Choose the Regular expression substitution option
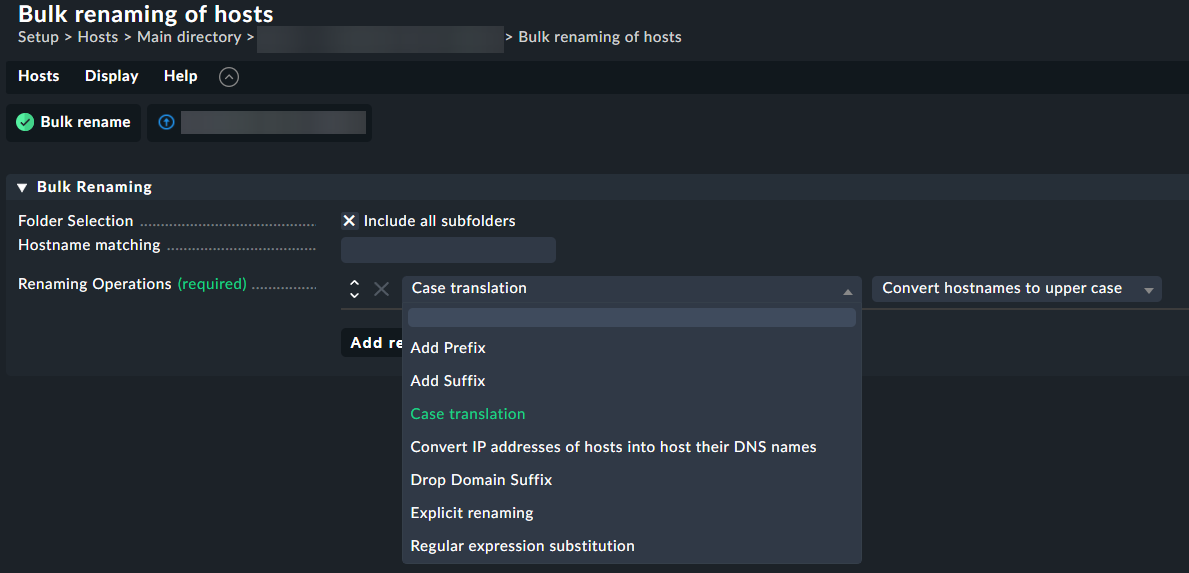 [522, 546]
